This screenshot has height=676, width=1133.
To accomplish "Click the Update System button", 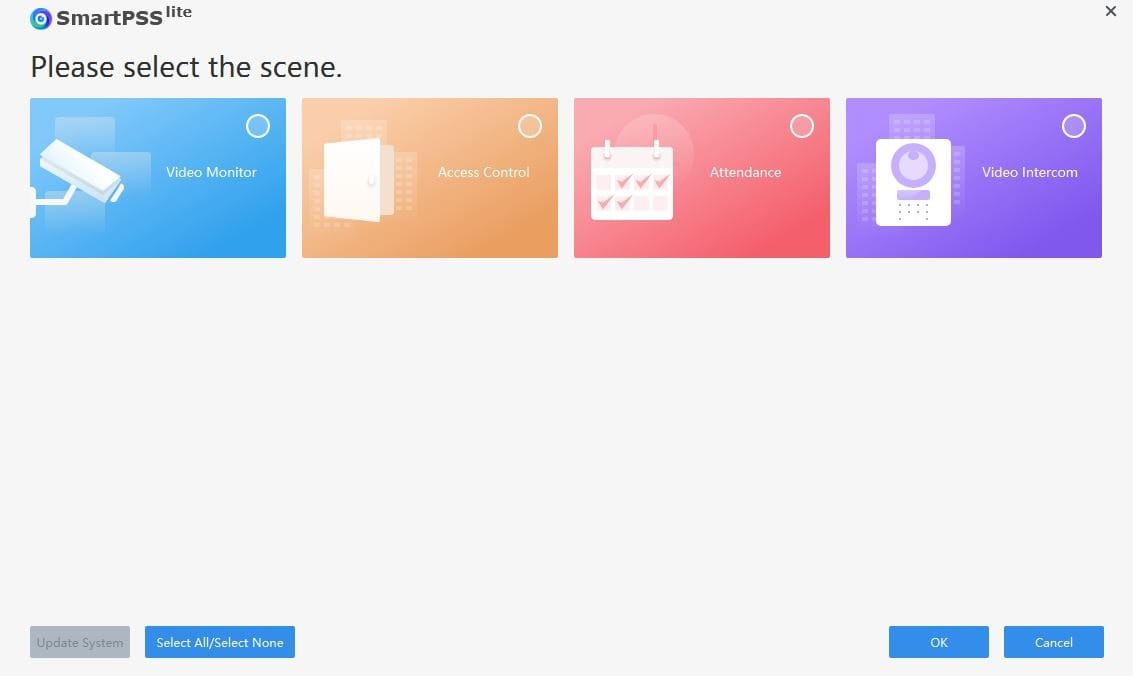I will (x=79, y=642).
